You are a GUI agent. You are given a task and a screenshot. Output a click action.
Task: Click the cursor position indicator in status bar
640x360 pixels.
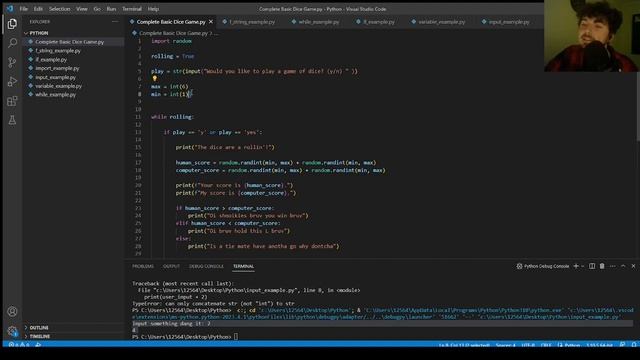point(464,345)
